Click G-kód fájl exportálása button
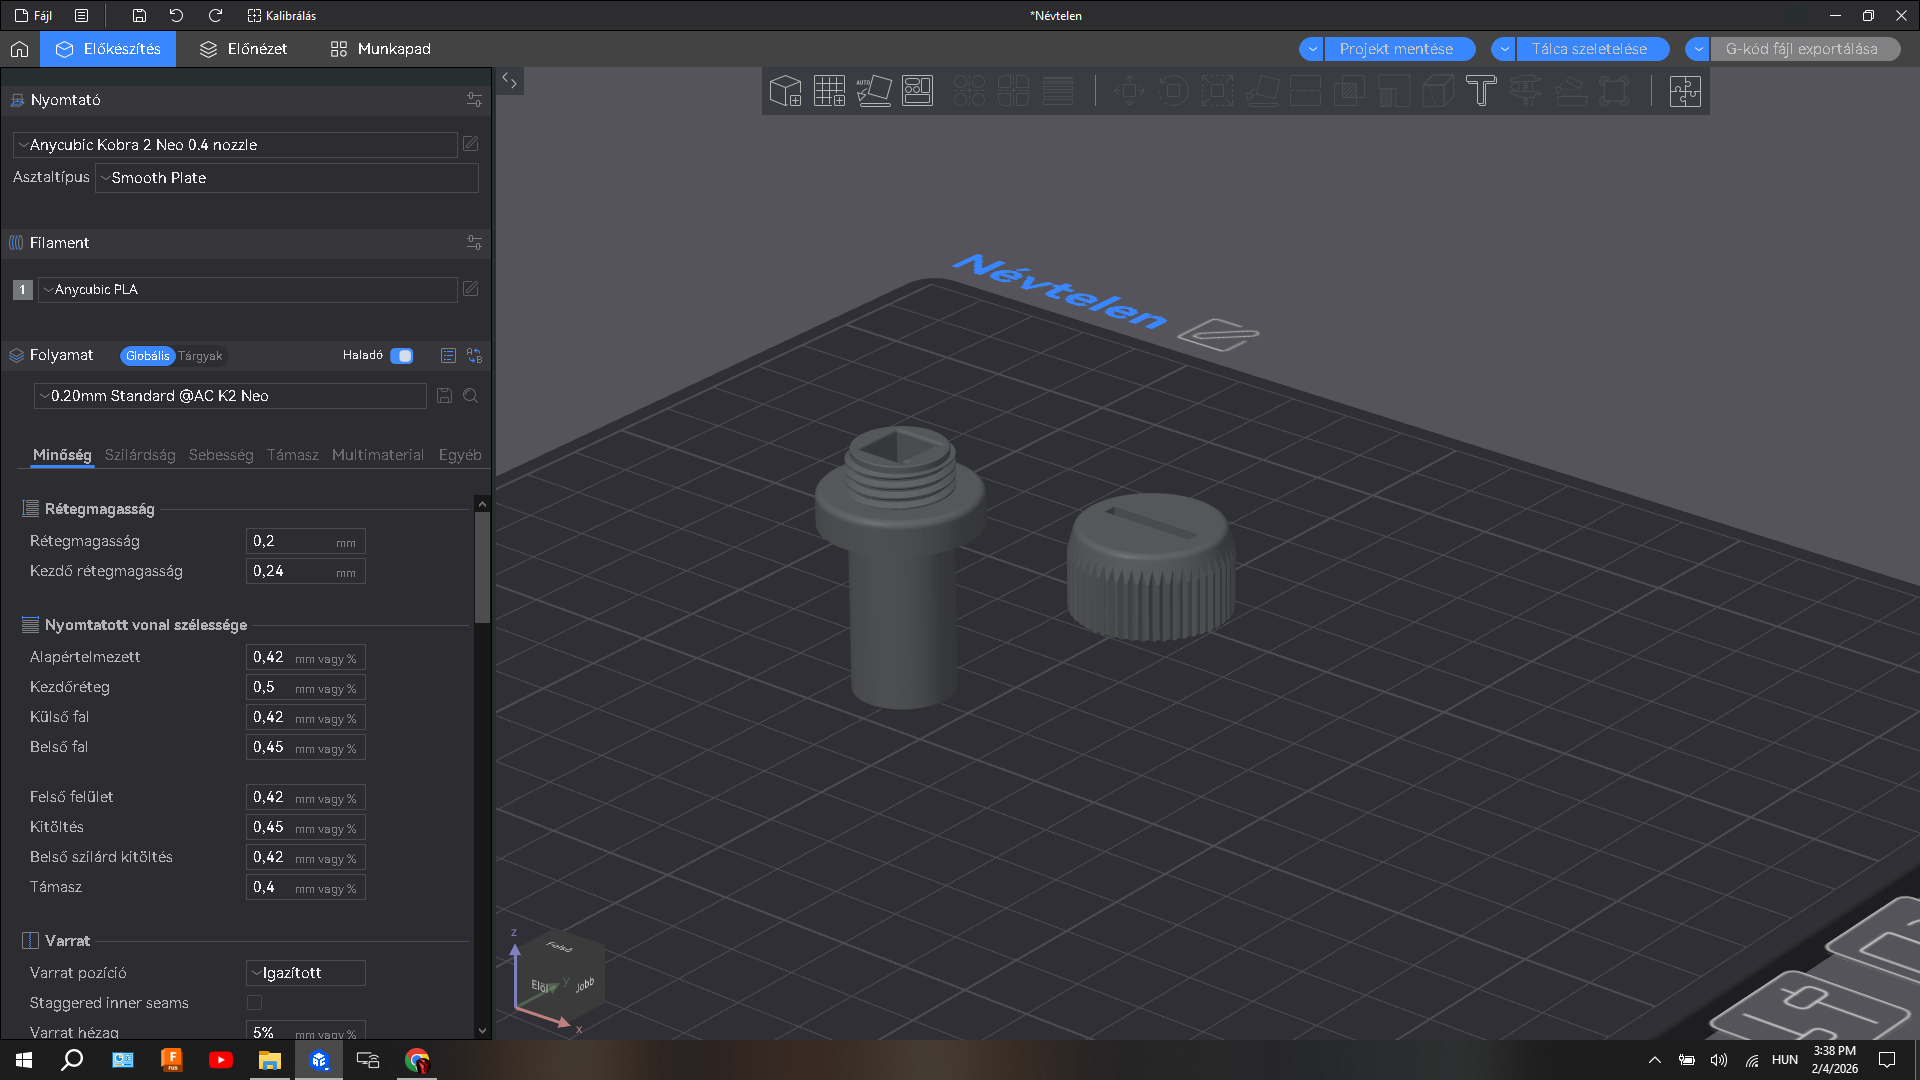Screen dimensions: 1920x1080 point(1804,49)
